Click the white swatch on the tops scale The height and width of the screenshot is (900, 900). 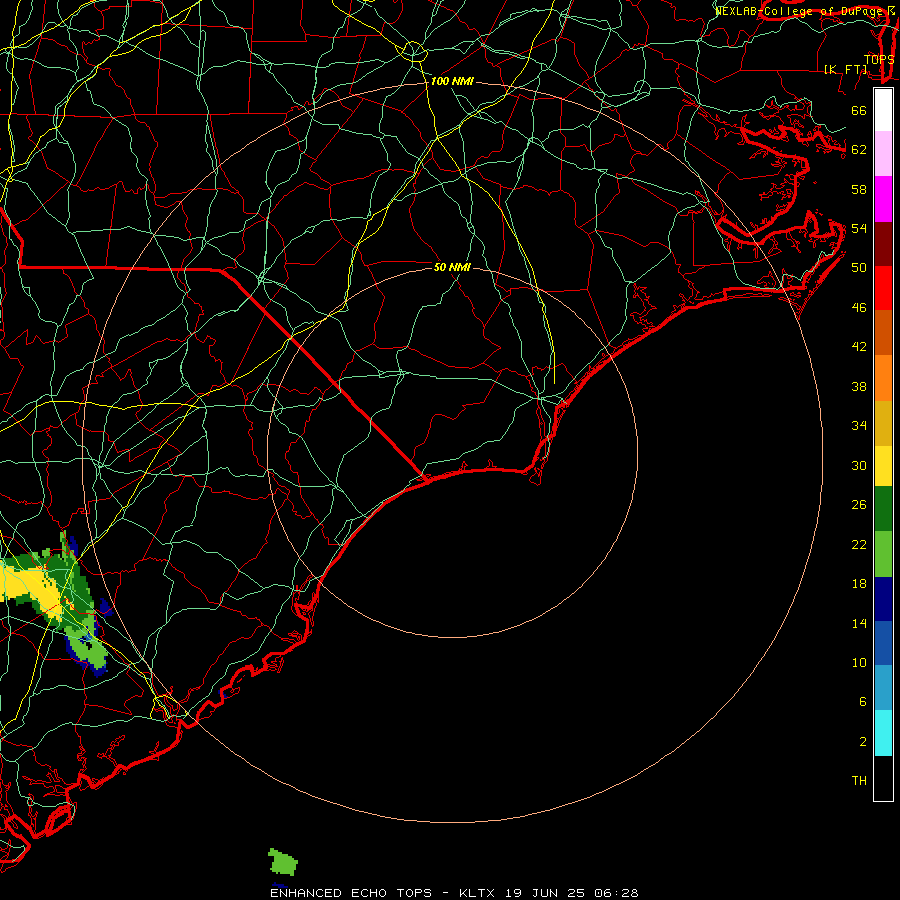(883, 110)
